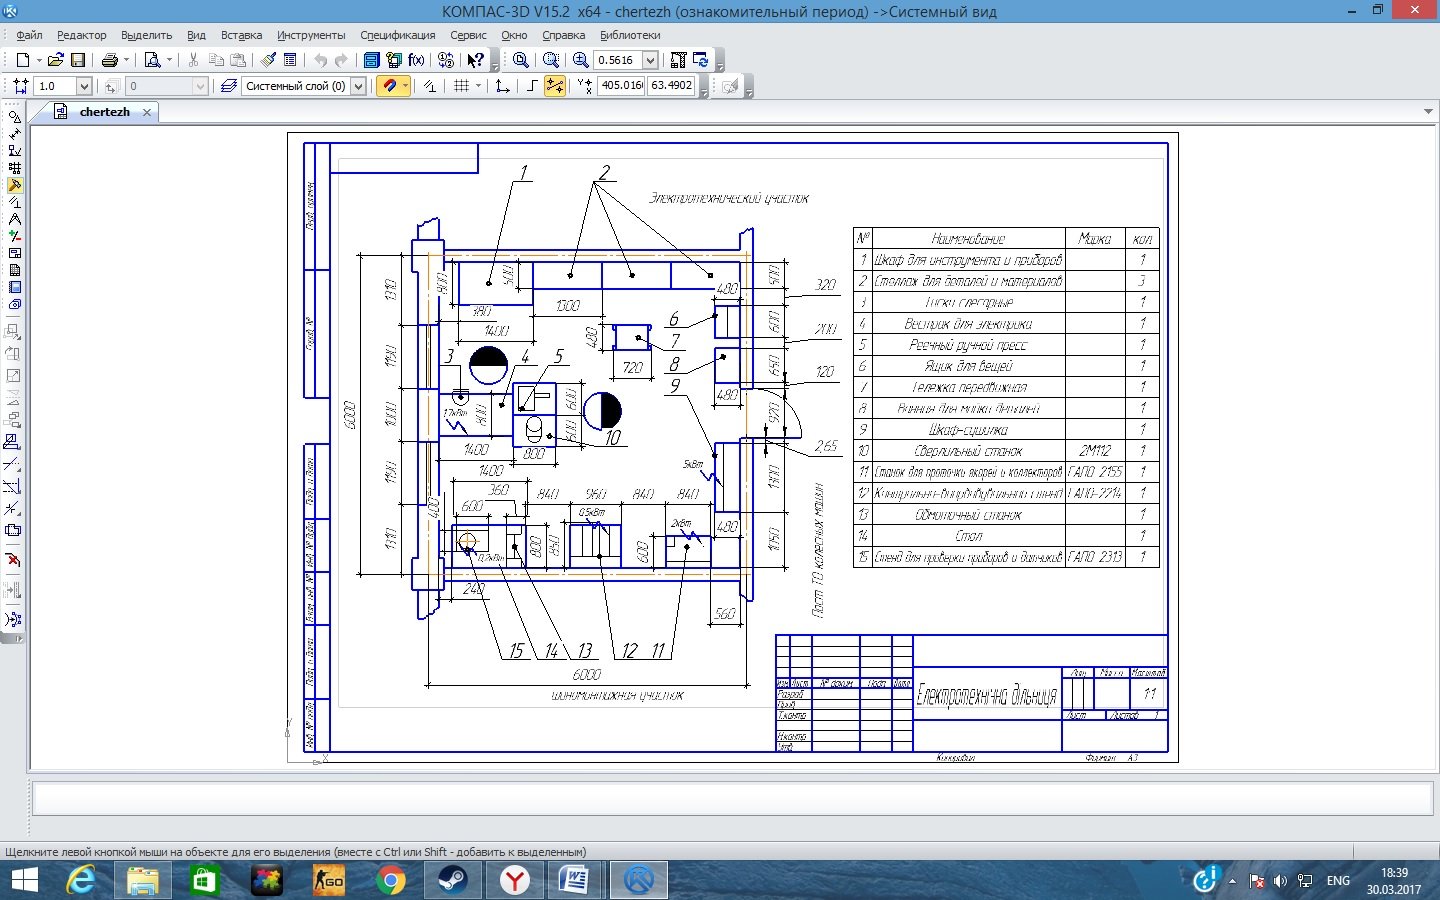Open the Инструменты menu
Image resolution: width=1440 pixels, height=900 pixels.
[x=311, y=35]
